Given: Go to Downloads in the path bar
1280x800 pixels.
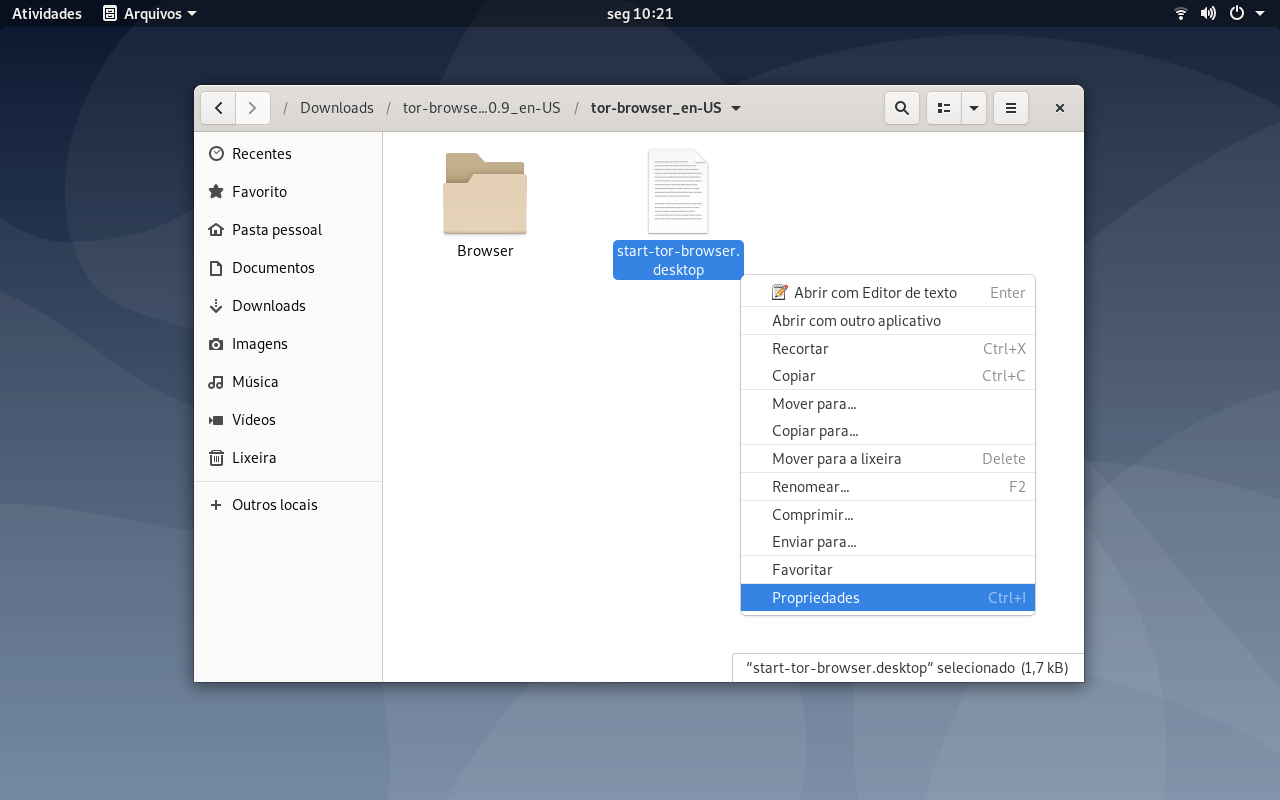Looking at the screenshot, I should point(337,108).
